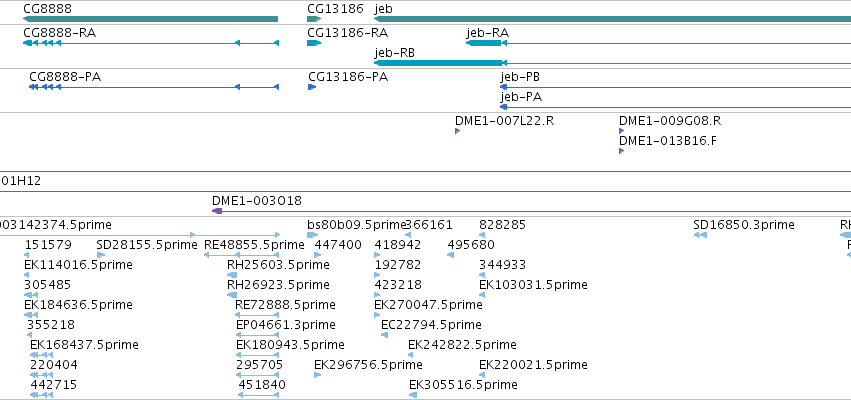This screenshot has height=400, width=851.
Task: Click the 355218 EST arrow
Action: [30, 335]
